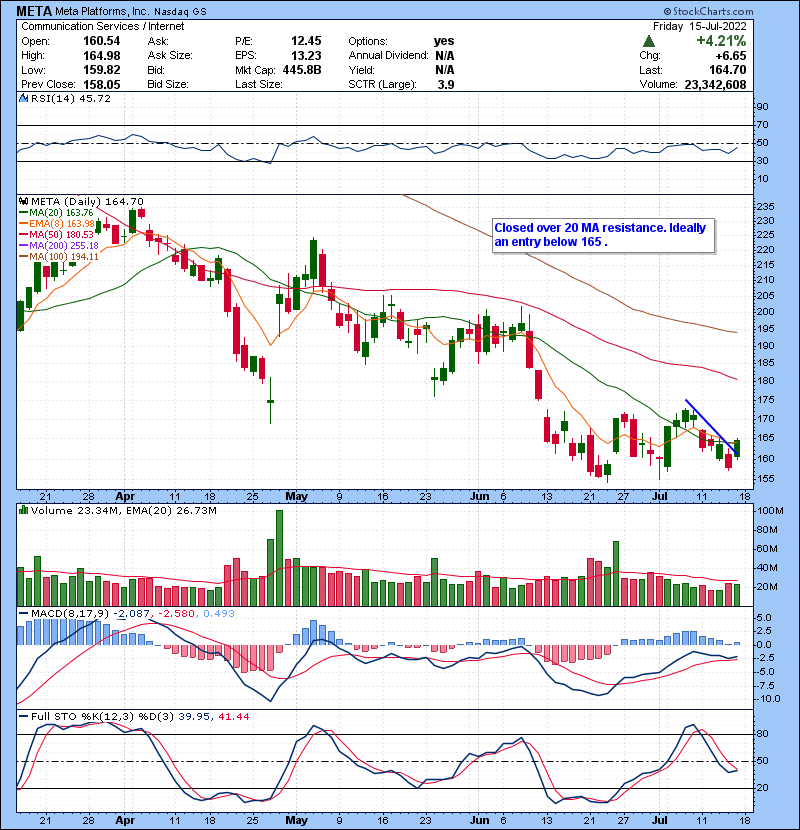Click the annotation text about 20 MA resistance
Screen dimensions: 800x830
pos(600,235)
